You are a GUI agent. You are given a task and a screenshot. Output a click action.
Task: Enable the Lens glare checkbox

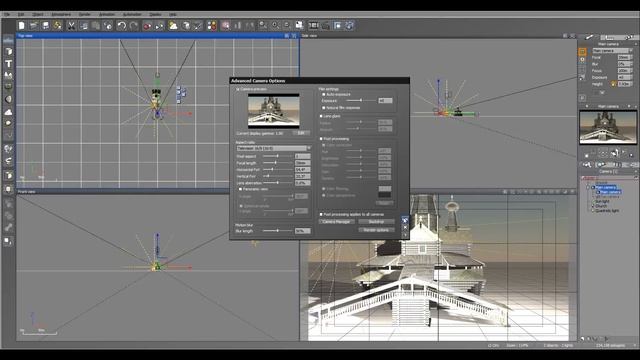(321, 116)
